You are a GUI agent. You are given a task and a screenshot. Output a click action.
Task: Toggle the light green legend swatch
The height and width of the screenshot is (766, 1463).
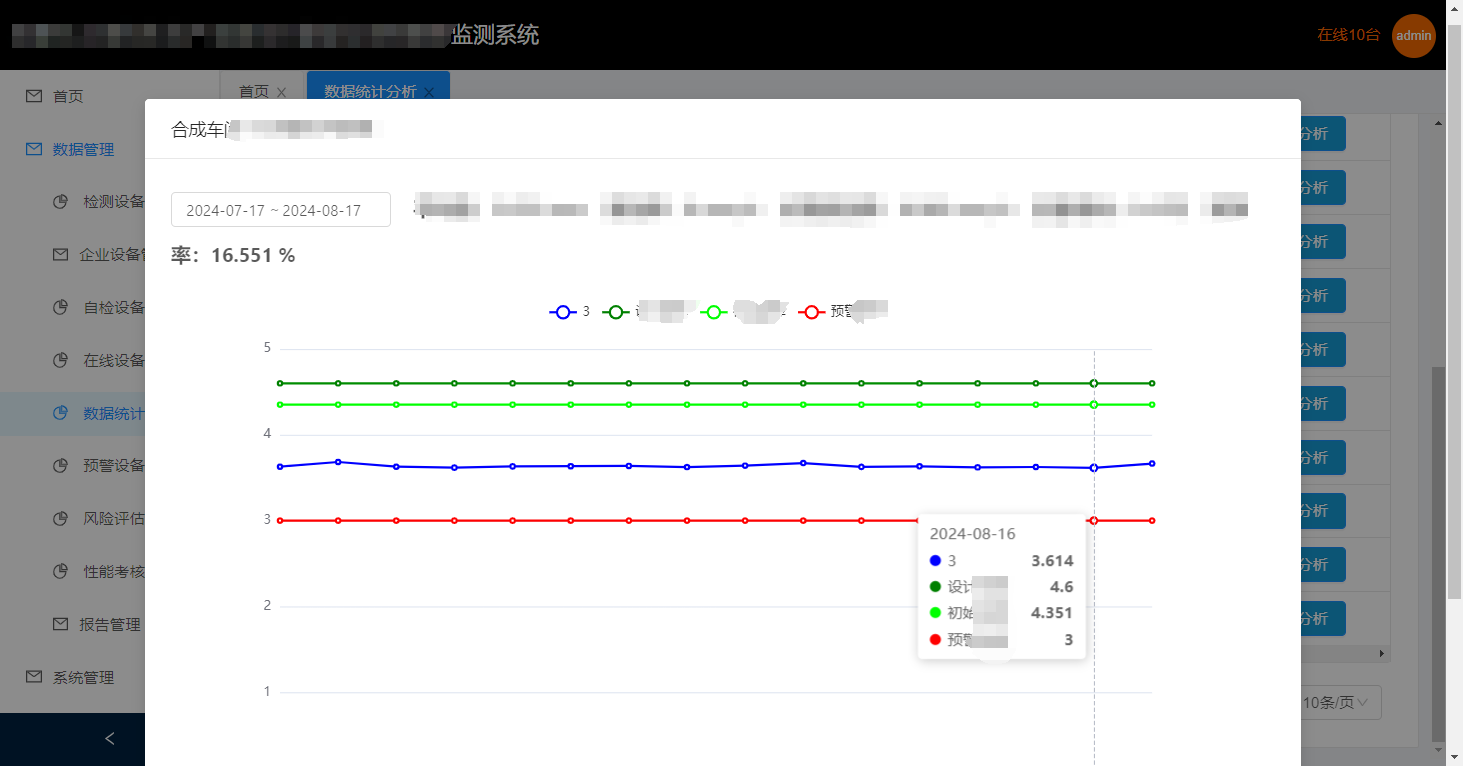tap(714, 312)
